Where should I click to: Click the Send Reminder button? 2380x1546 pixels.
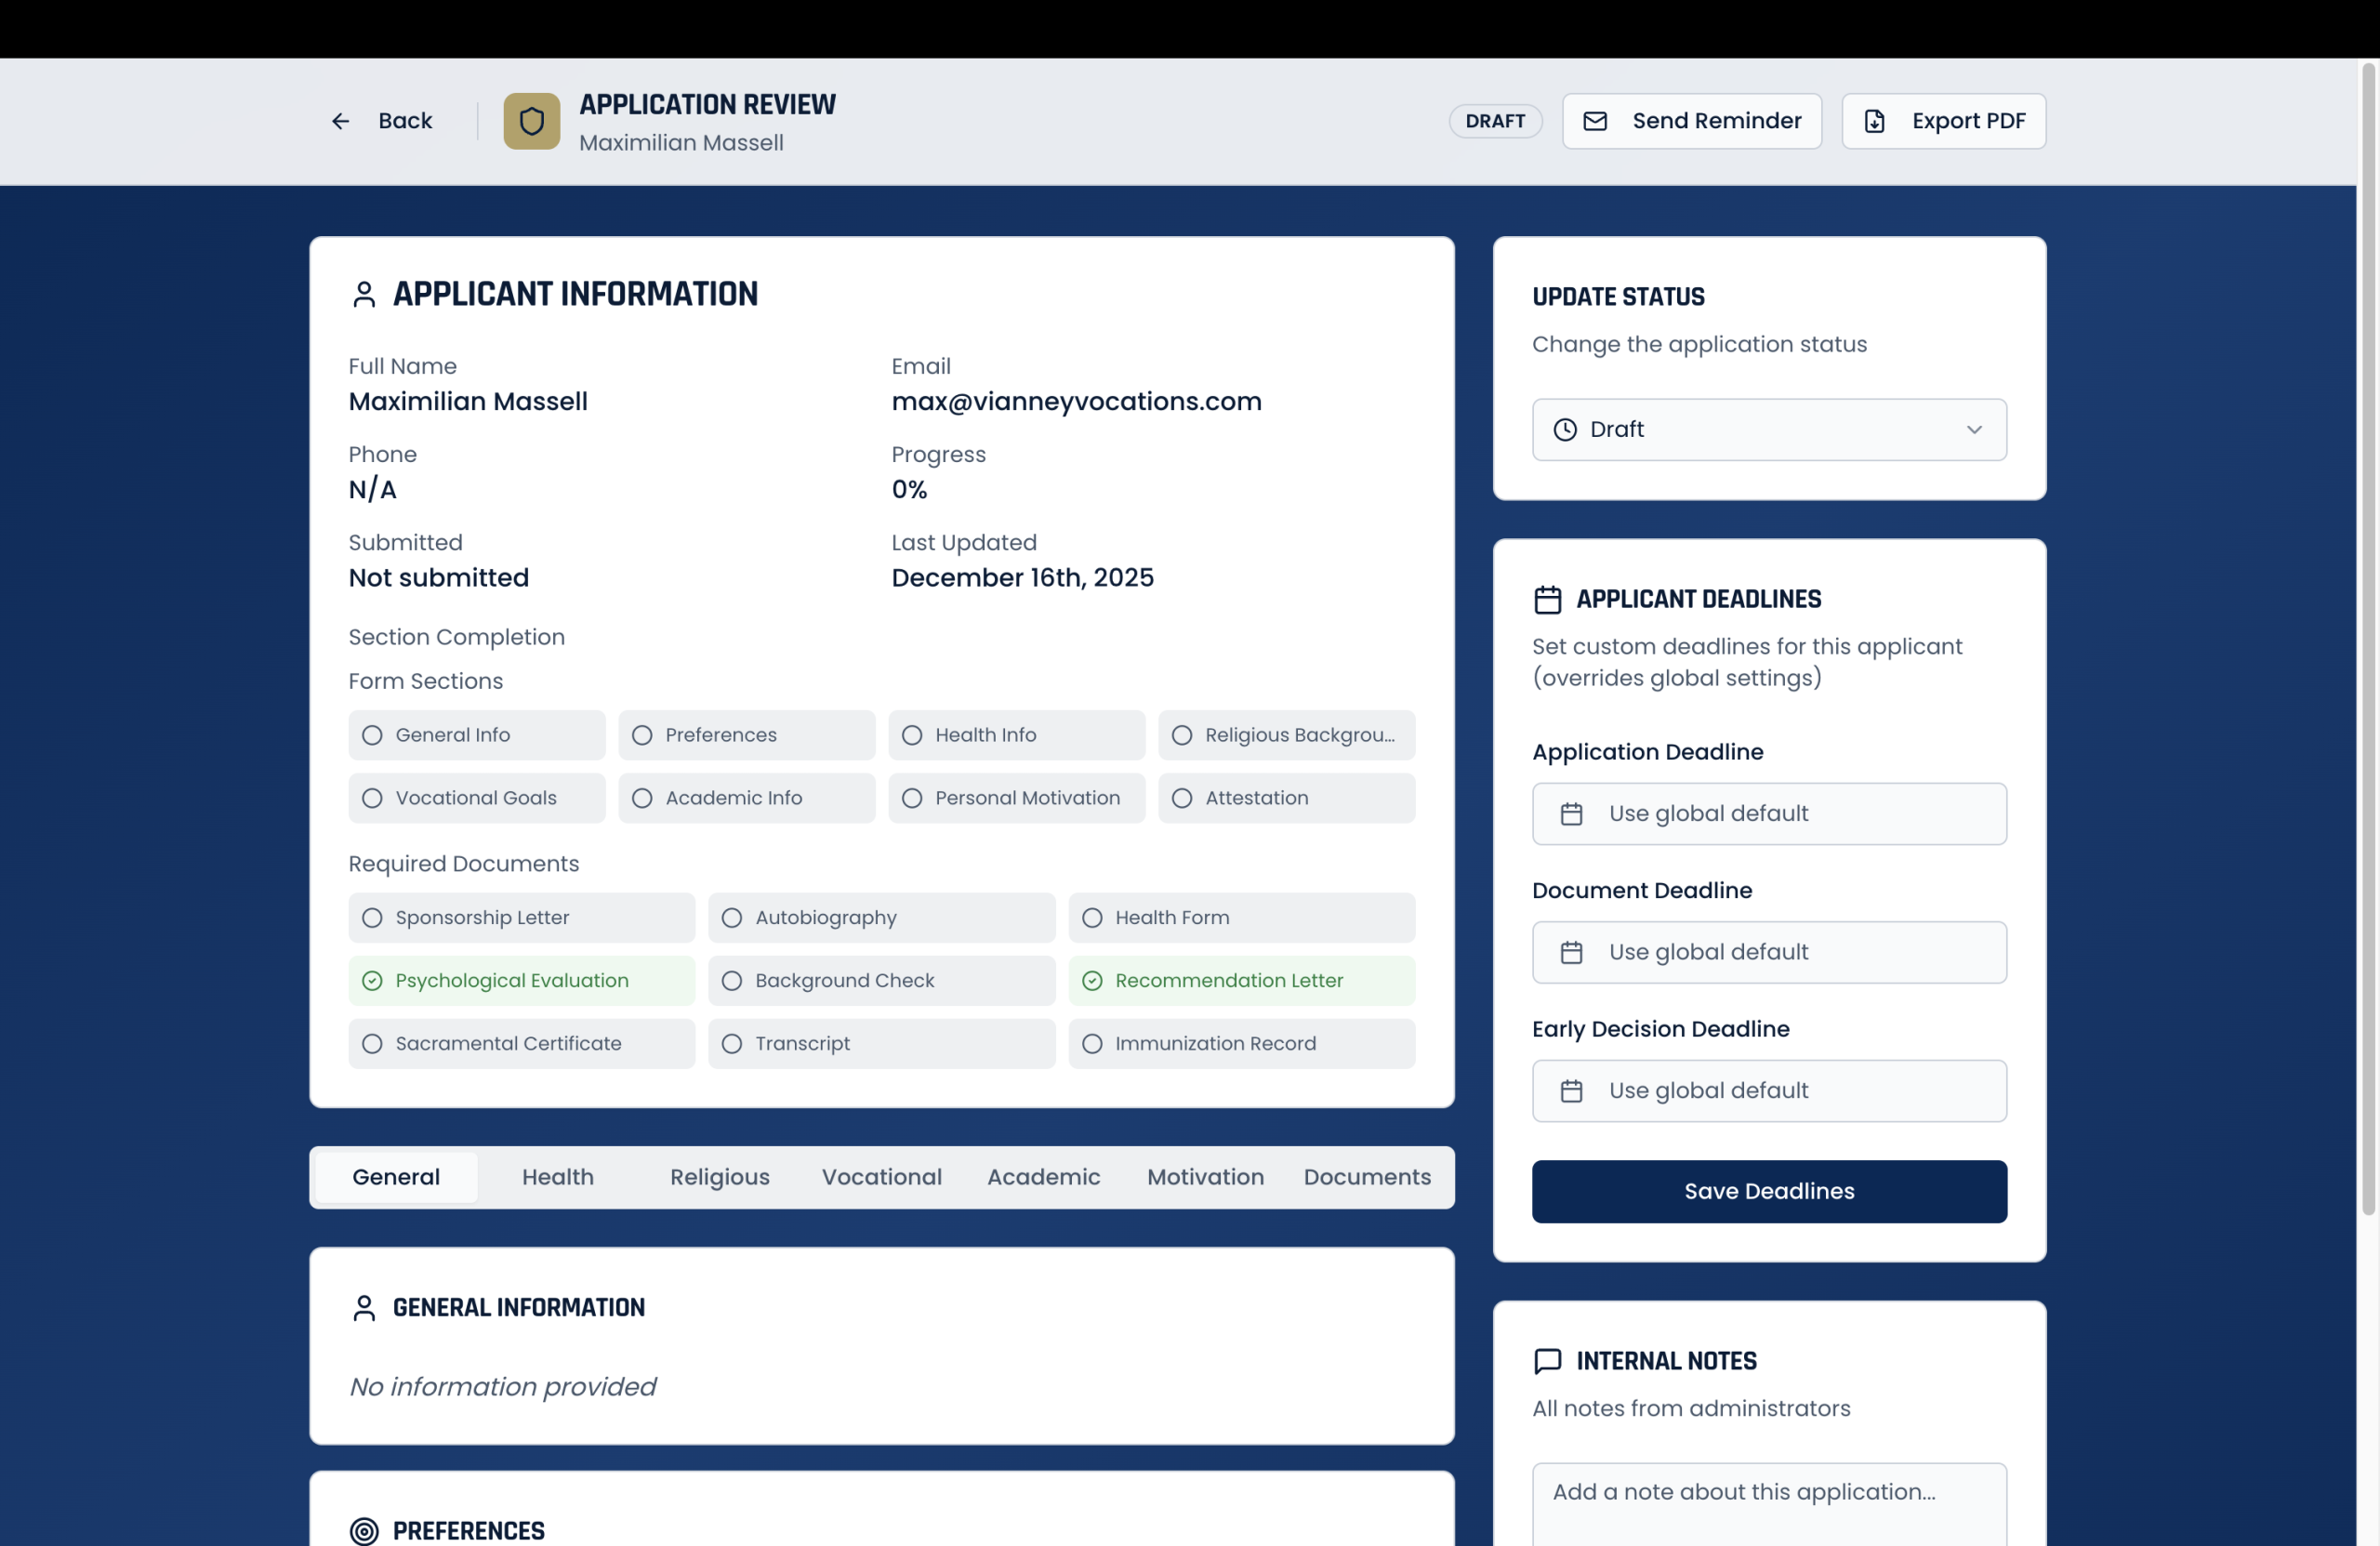point(1691,121)
